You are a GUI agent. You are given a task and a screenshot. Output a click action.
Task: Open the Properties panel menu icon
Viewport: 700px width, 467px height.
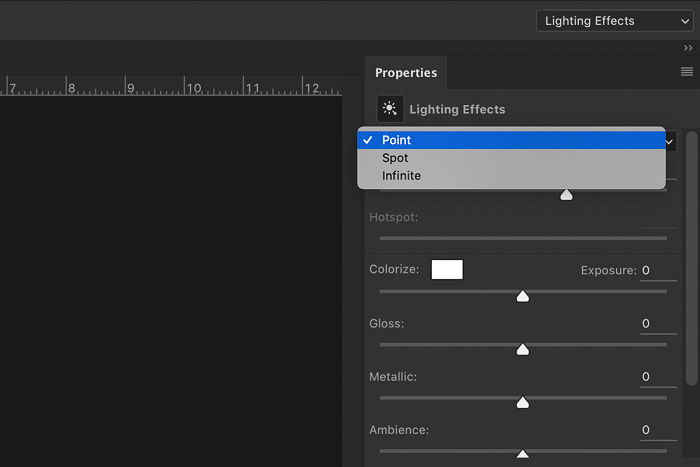(687, 71)
